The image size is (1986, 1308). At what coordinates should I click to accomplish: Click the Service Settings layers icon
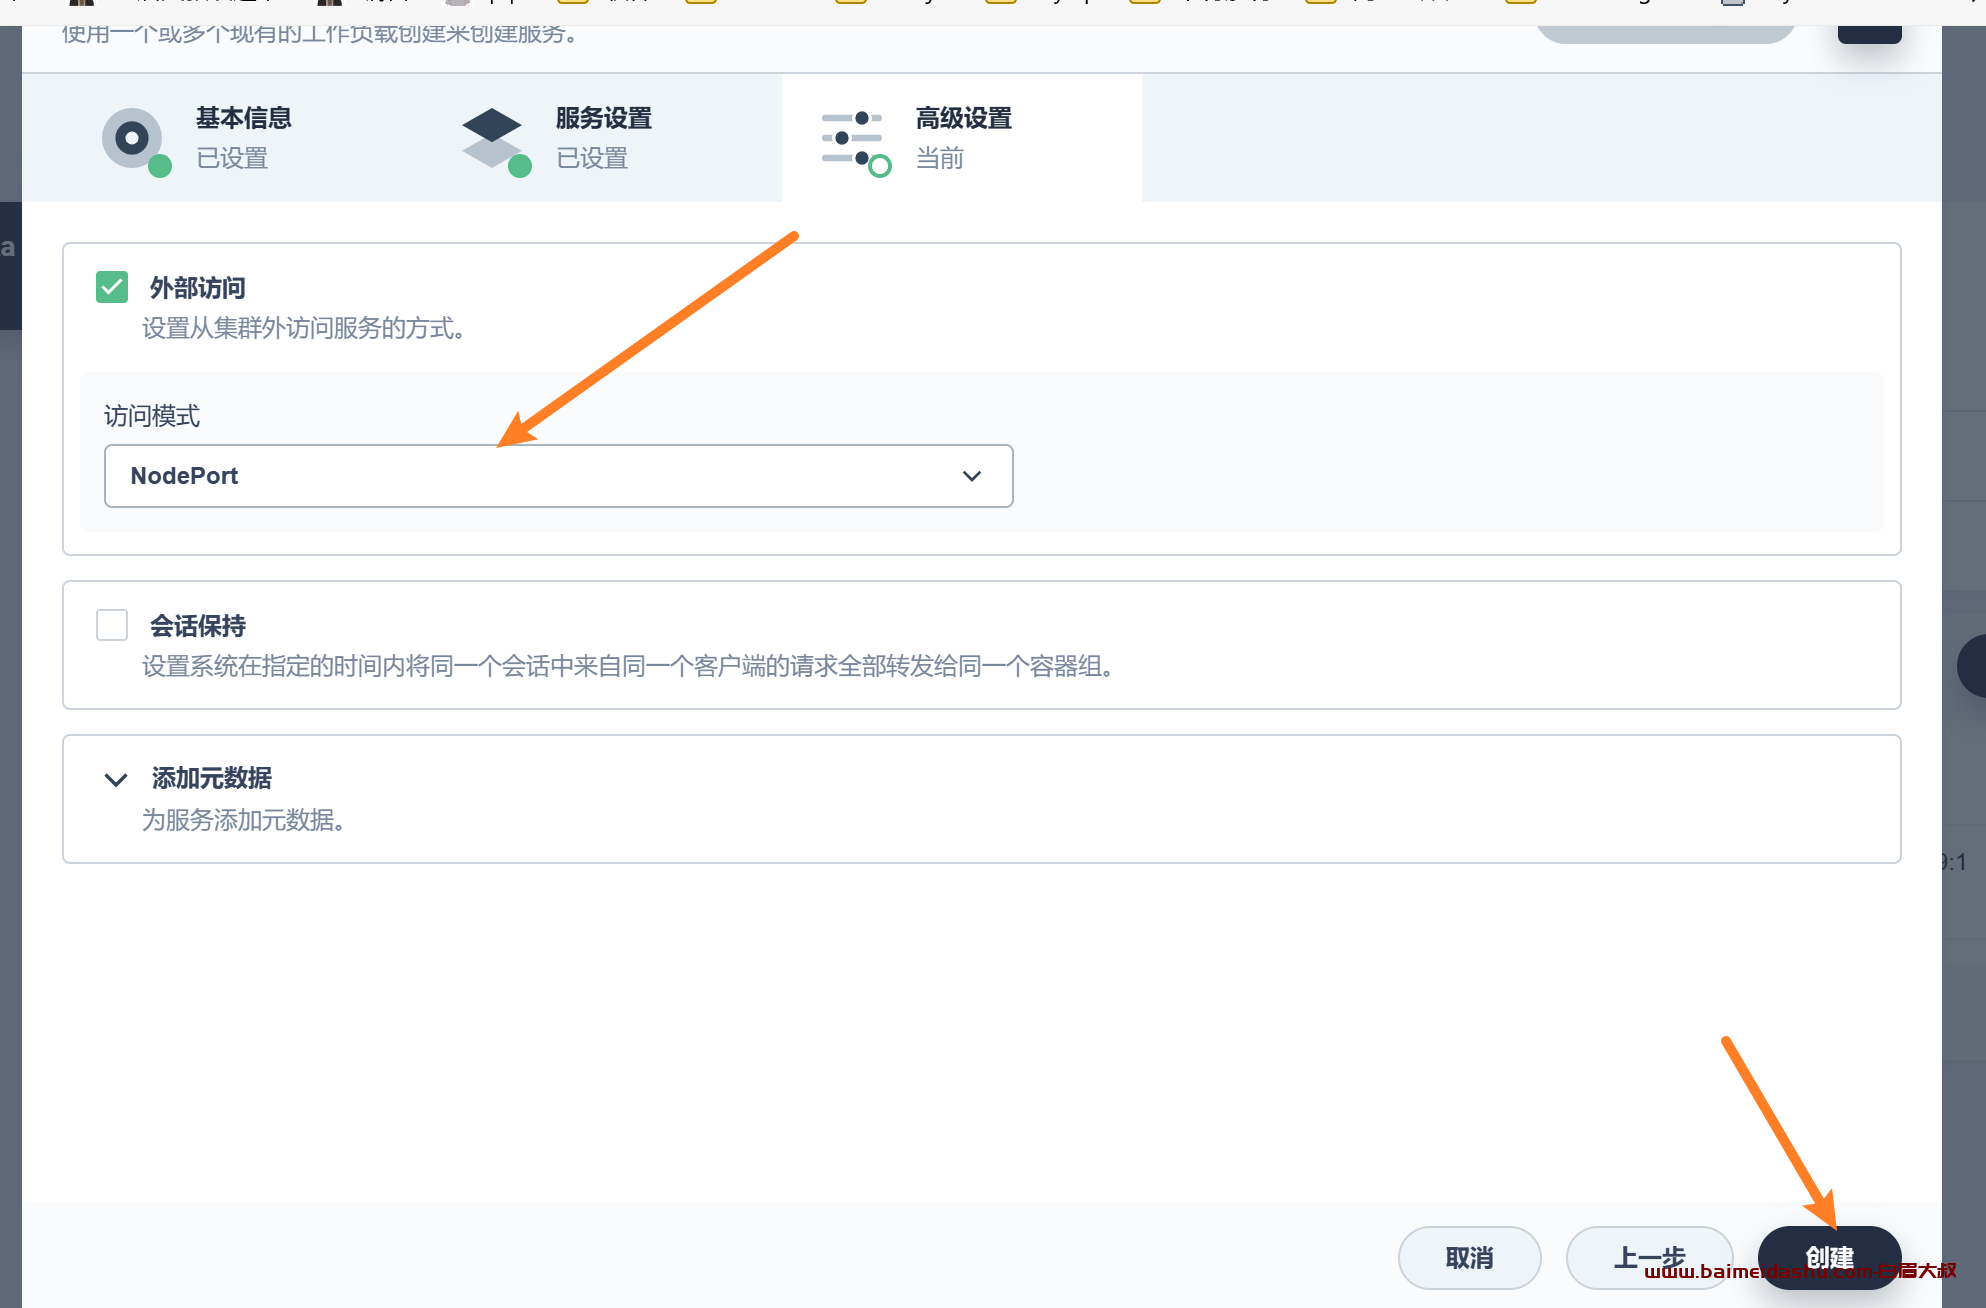pos(492,138)
